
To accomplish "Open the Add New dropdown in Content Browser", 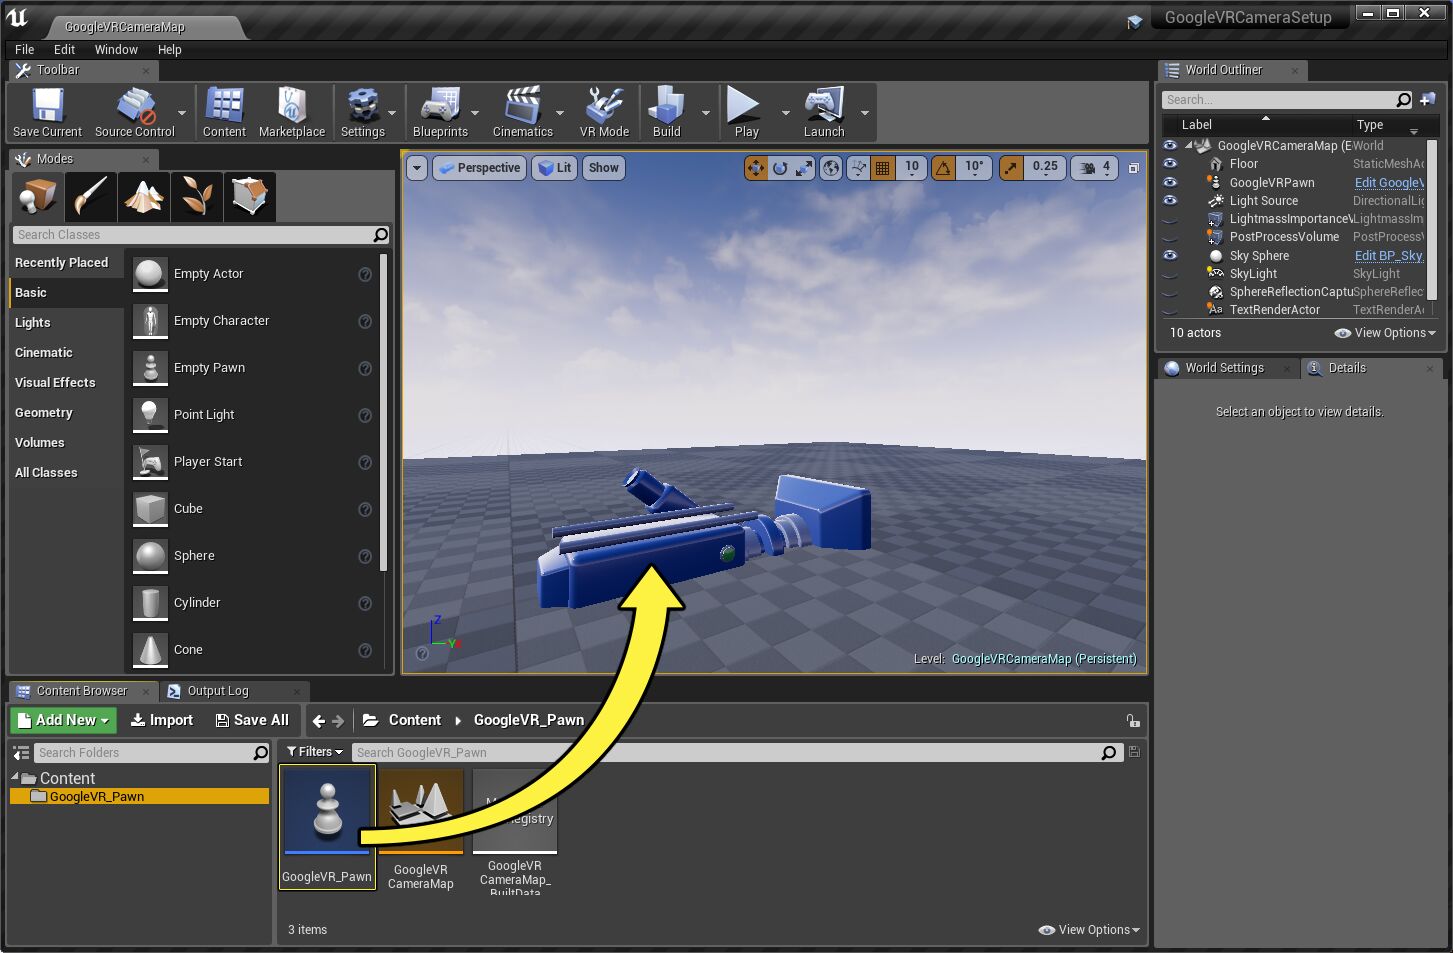I will click(x=62, y=719).
